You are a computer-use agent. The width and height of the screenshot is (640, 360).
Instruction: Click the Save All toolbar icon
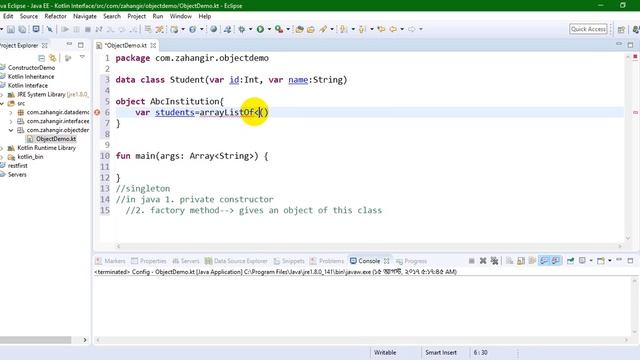(x=22, y=29)
